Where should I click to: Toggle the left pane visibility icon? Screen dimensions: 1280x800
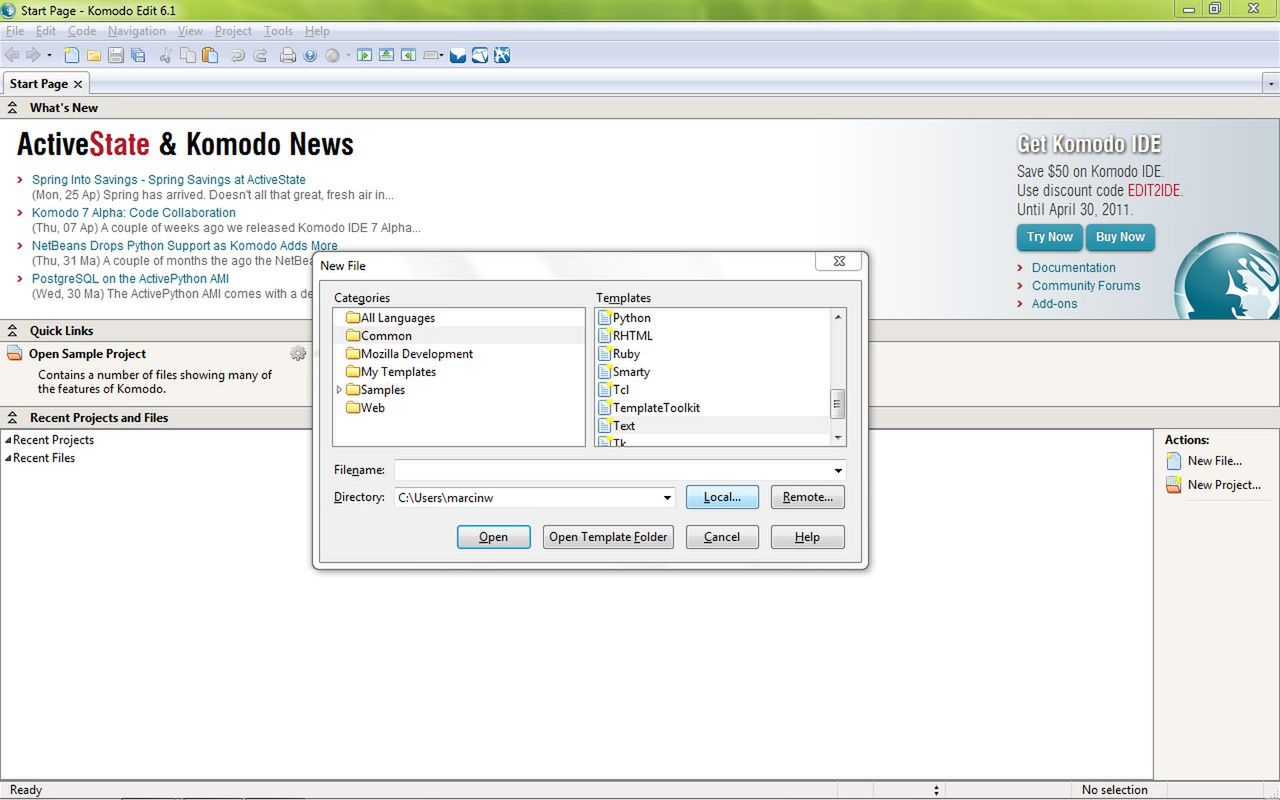(364, 56)
